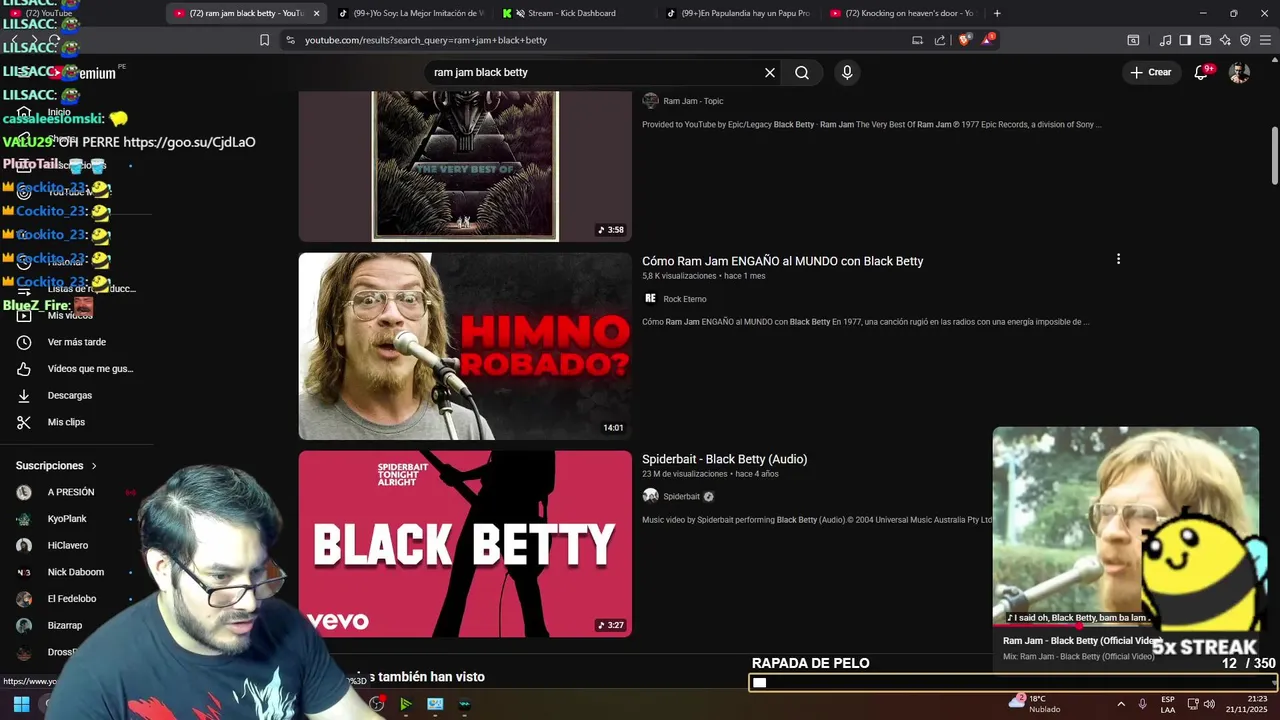The height and width of the screenshot is (720, 1280).
Task: Clear the search box with the X
Action: (x=770, y=72)
